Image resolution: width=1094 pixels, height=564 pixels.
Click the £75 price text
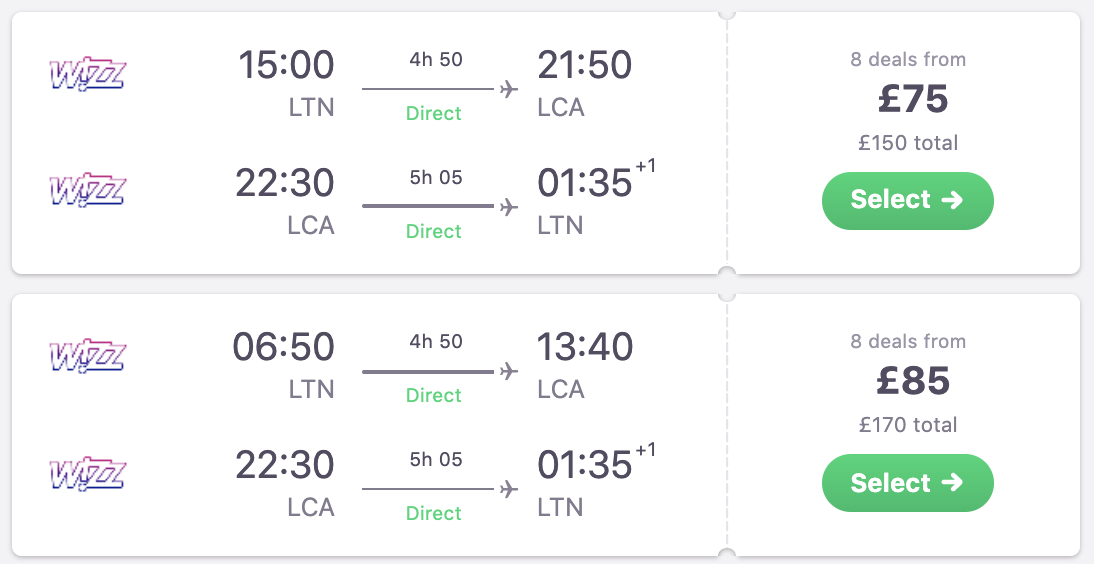coord(912,99)
